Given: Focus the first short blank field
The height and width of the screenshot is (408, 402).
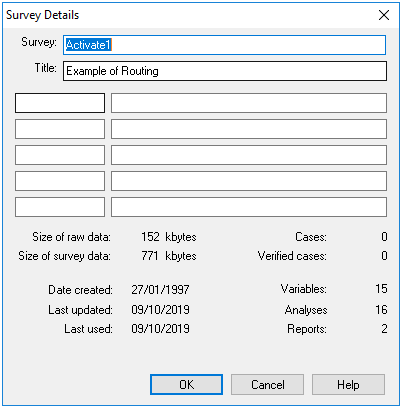Looking at the screenshot, I should click(x=60, y=103).
